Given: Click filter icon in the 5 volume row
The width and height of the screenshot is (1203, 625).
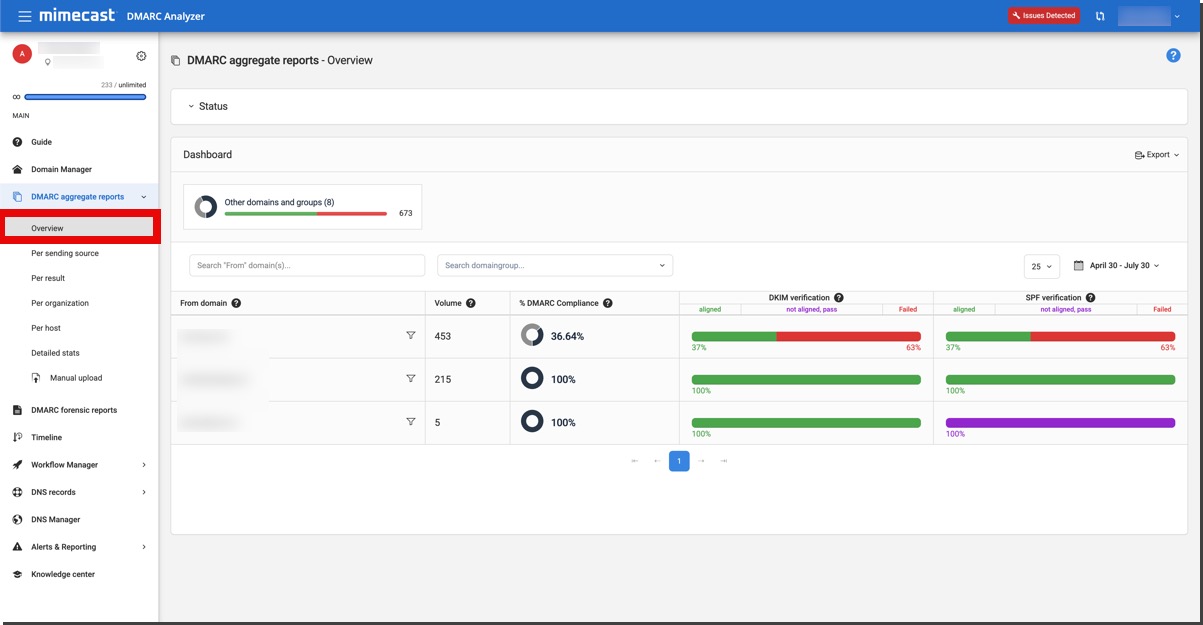Looking at the screenshot, I should click(x=410, y=422).
